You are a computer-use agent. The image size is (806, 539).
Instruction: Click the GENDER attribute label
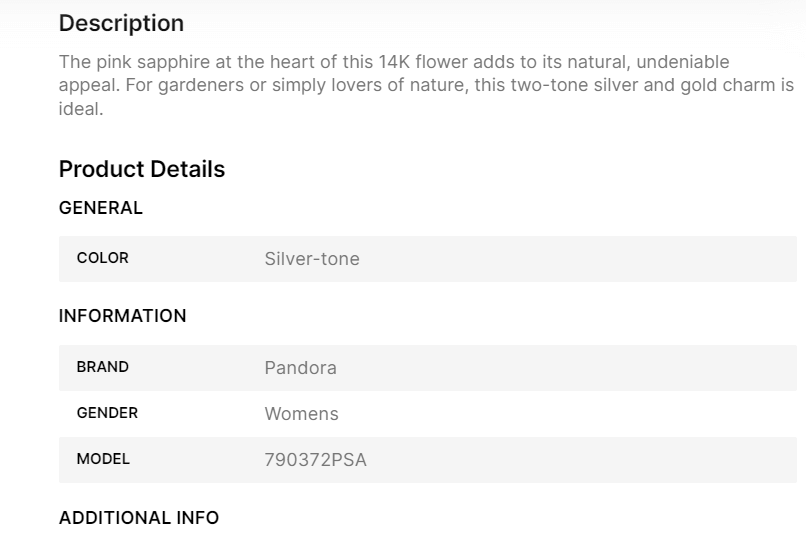(x=107, y=413)
